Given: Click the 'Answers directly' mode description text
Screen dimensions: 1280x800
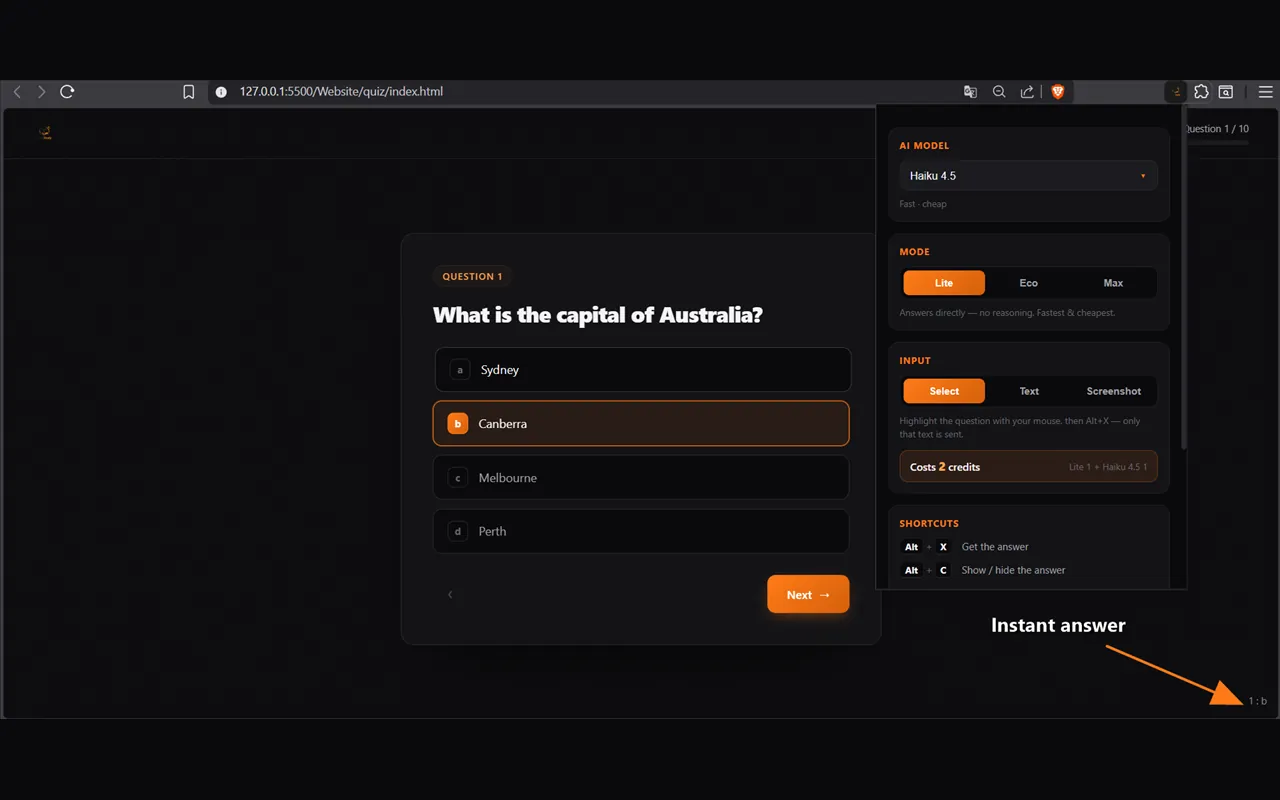Looking at the screenshot, I should (x=1007, y=313).
